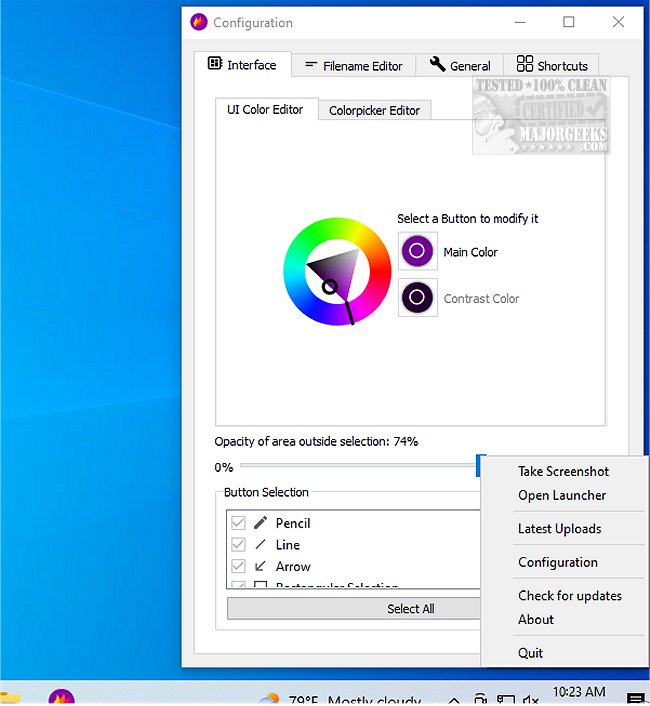
Task: Open the Shortcuts tab
Action: pyautogui.click(x=551, y=66)
